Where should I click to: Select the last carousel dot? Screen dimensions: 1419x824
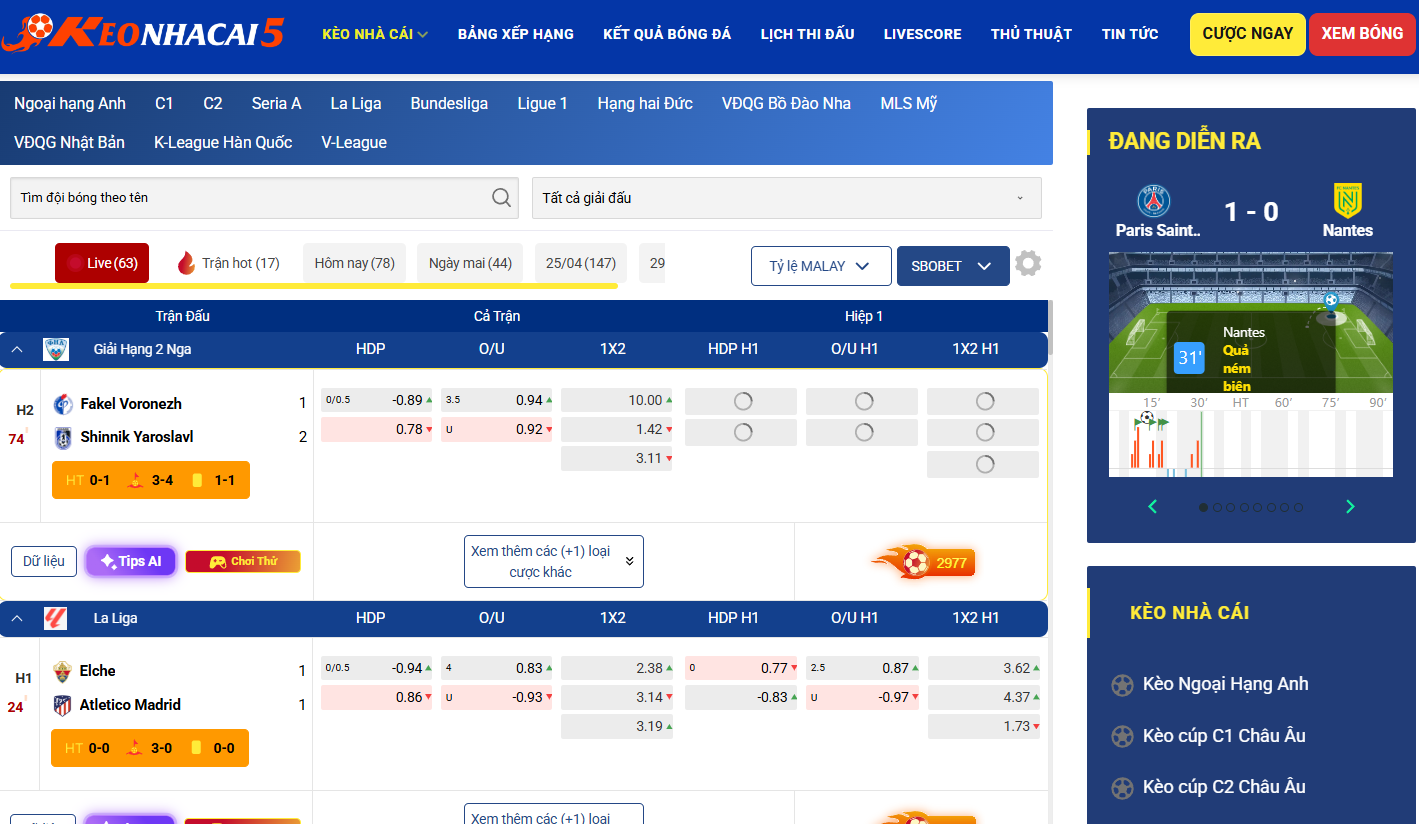point(1298,507)
